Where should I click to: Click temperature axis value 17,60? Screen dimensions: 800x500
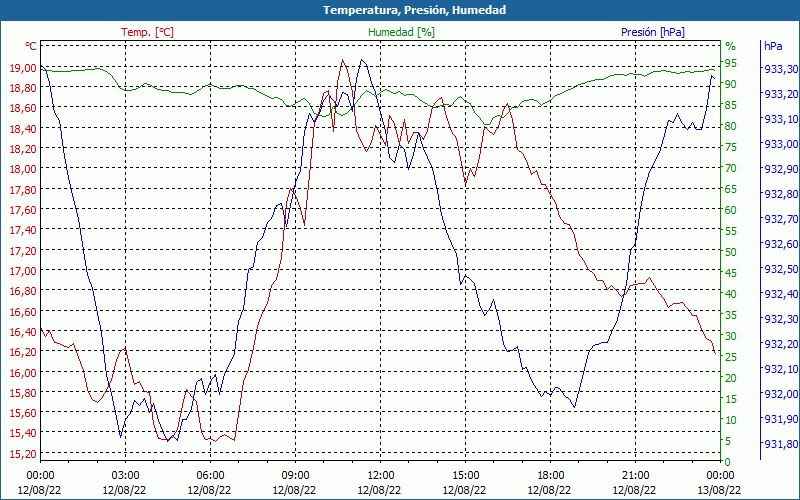tap(23, 210)
